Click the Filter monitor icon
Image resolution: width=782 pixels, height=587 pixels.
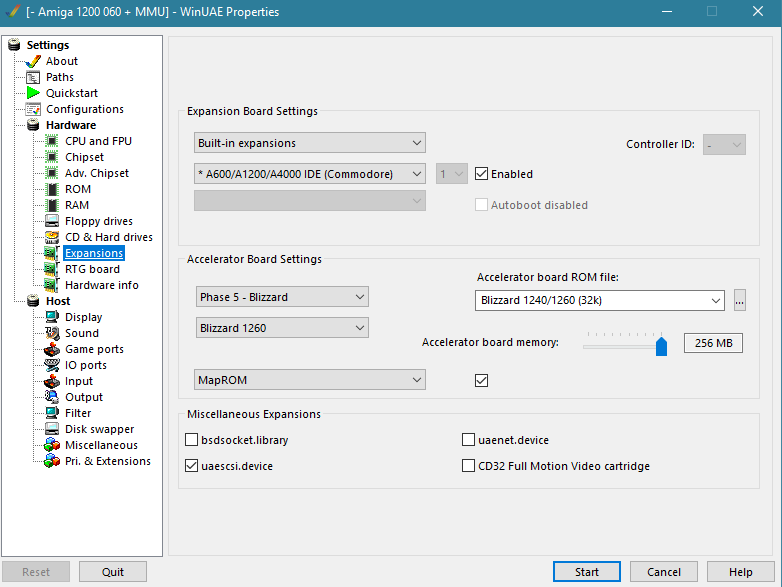(x=52, y=413)
